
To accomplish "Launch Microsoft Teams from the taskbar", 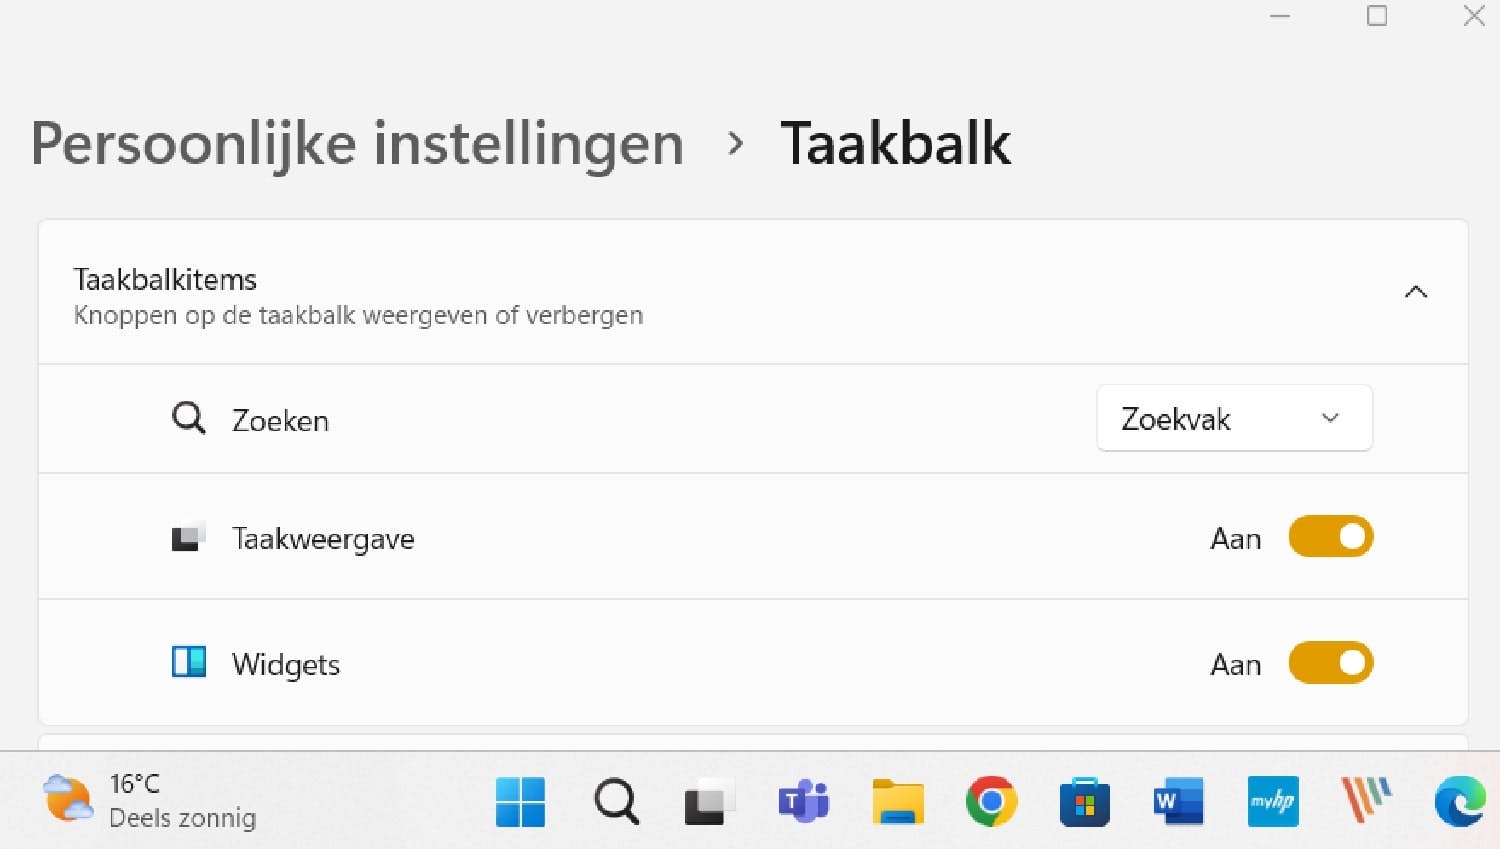I will click(803, 801).
